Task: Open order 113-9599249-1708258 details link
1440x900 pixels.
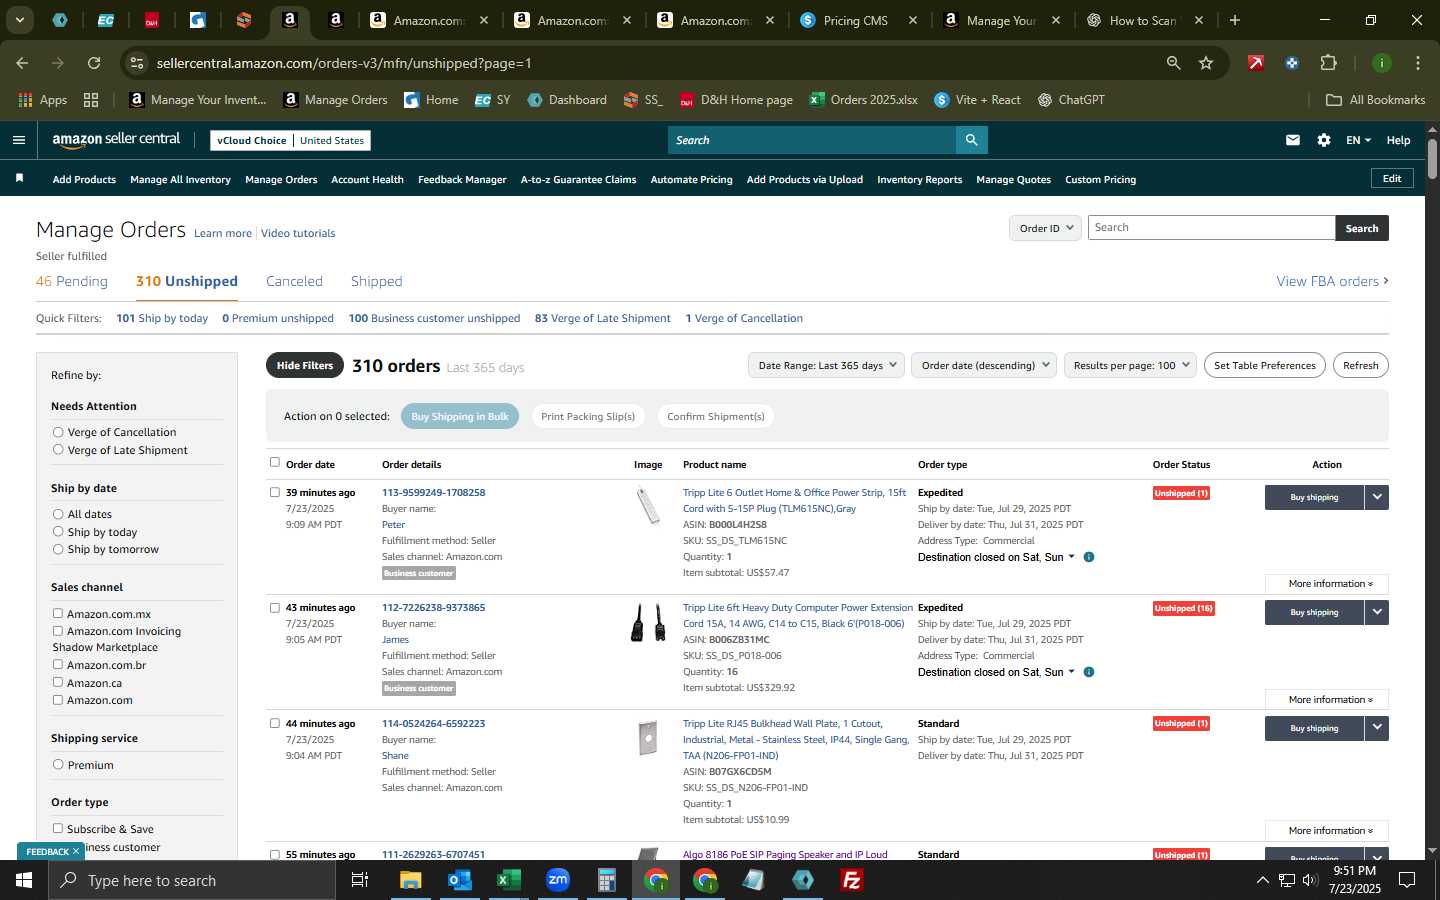Action: click(x=433, y=492)
